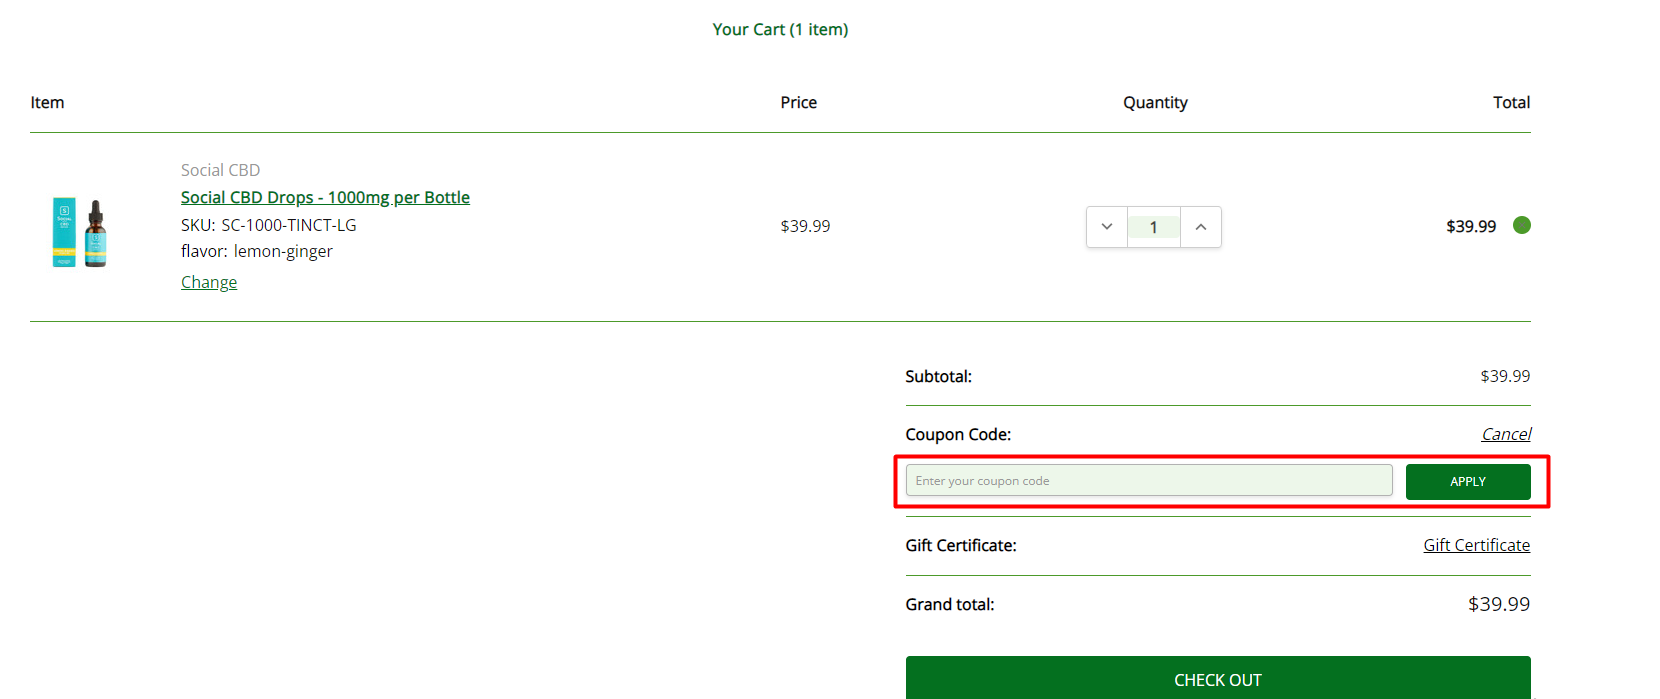This screenshot has height=699, width=1660.
Task: Click the green circle next to the $39.99 total
Action: pos(1522,225)
